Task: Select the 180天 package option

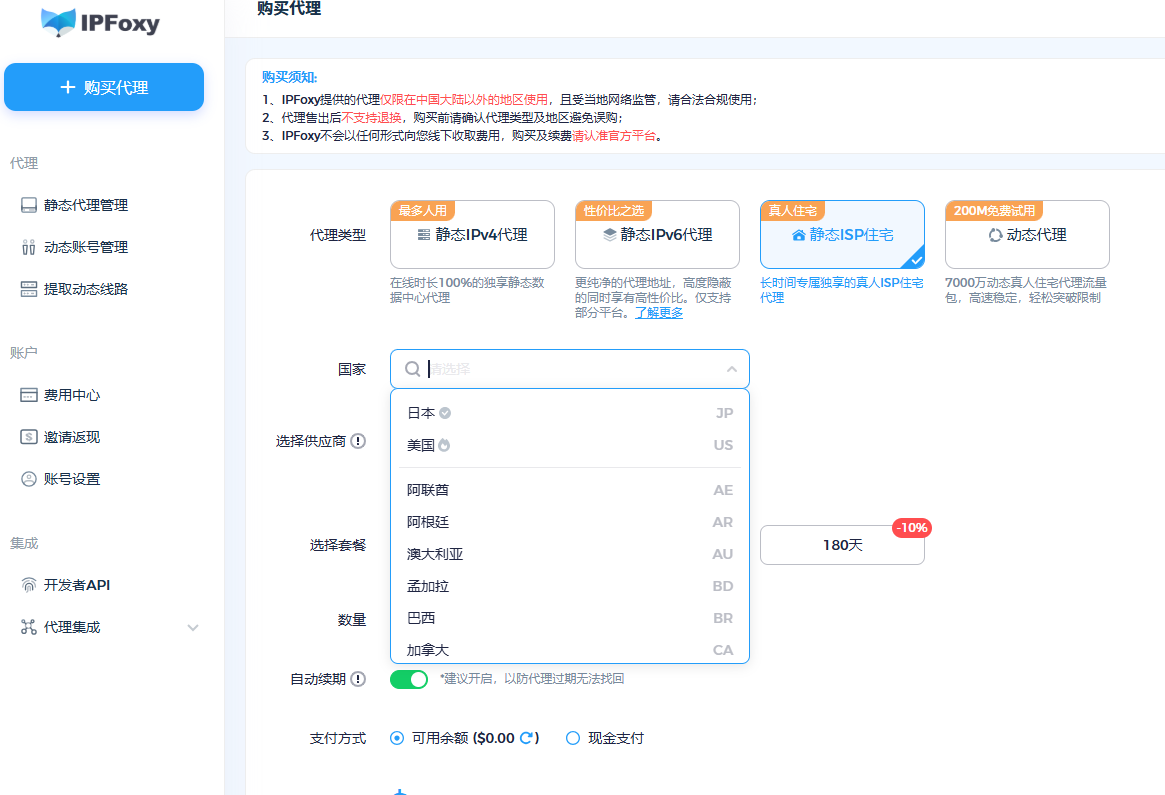Action: 842,546
